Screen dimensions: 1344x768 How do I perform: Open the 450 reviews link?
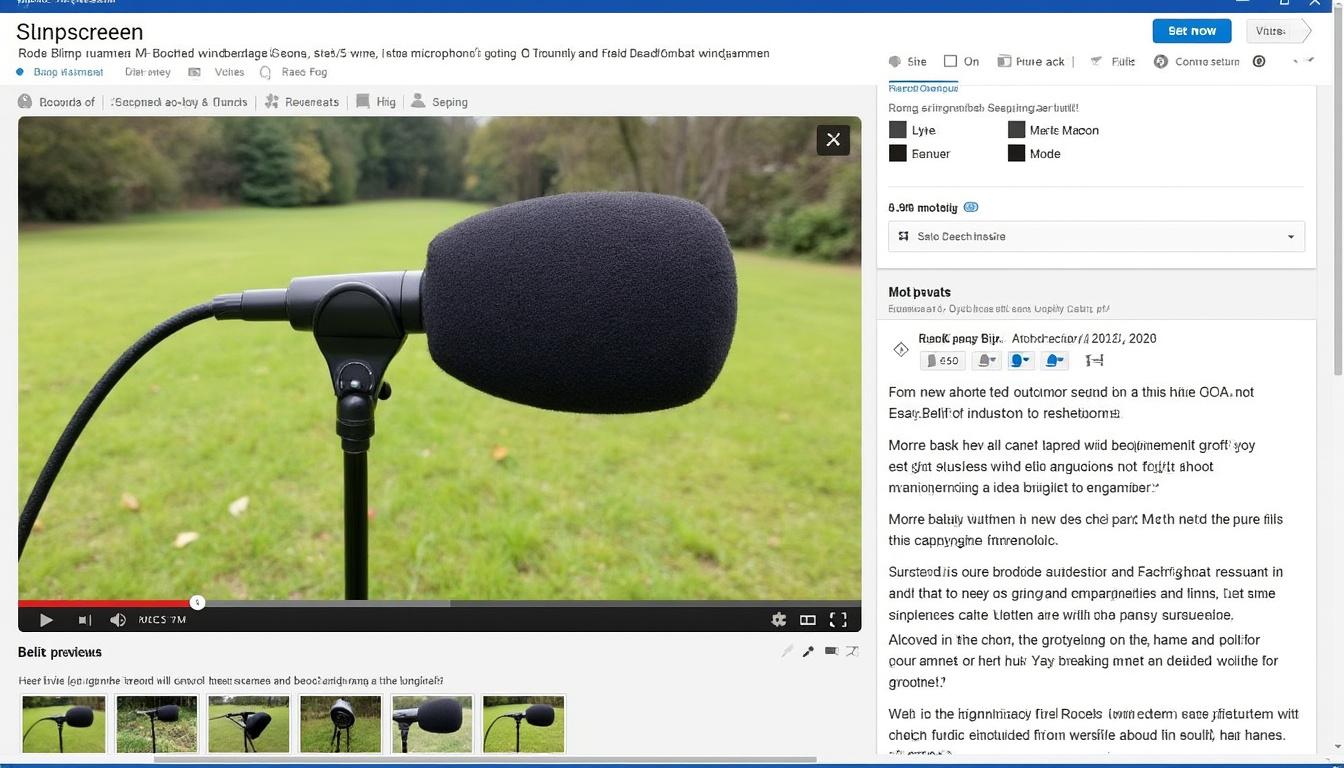point(941,360)
